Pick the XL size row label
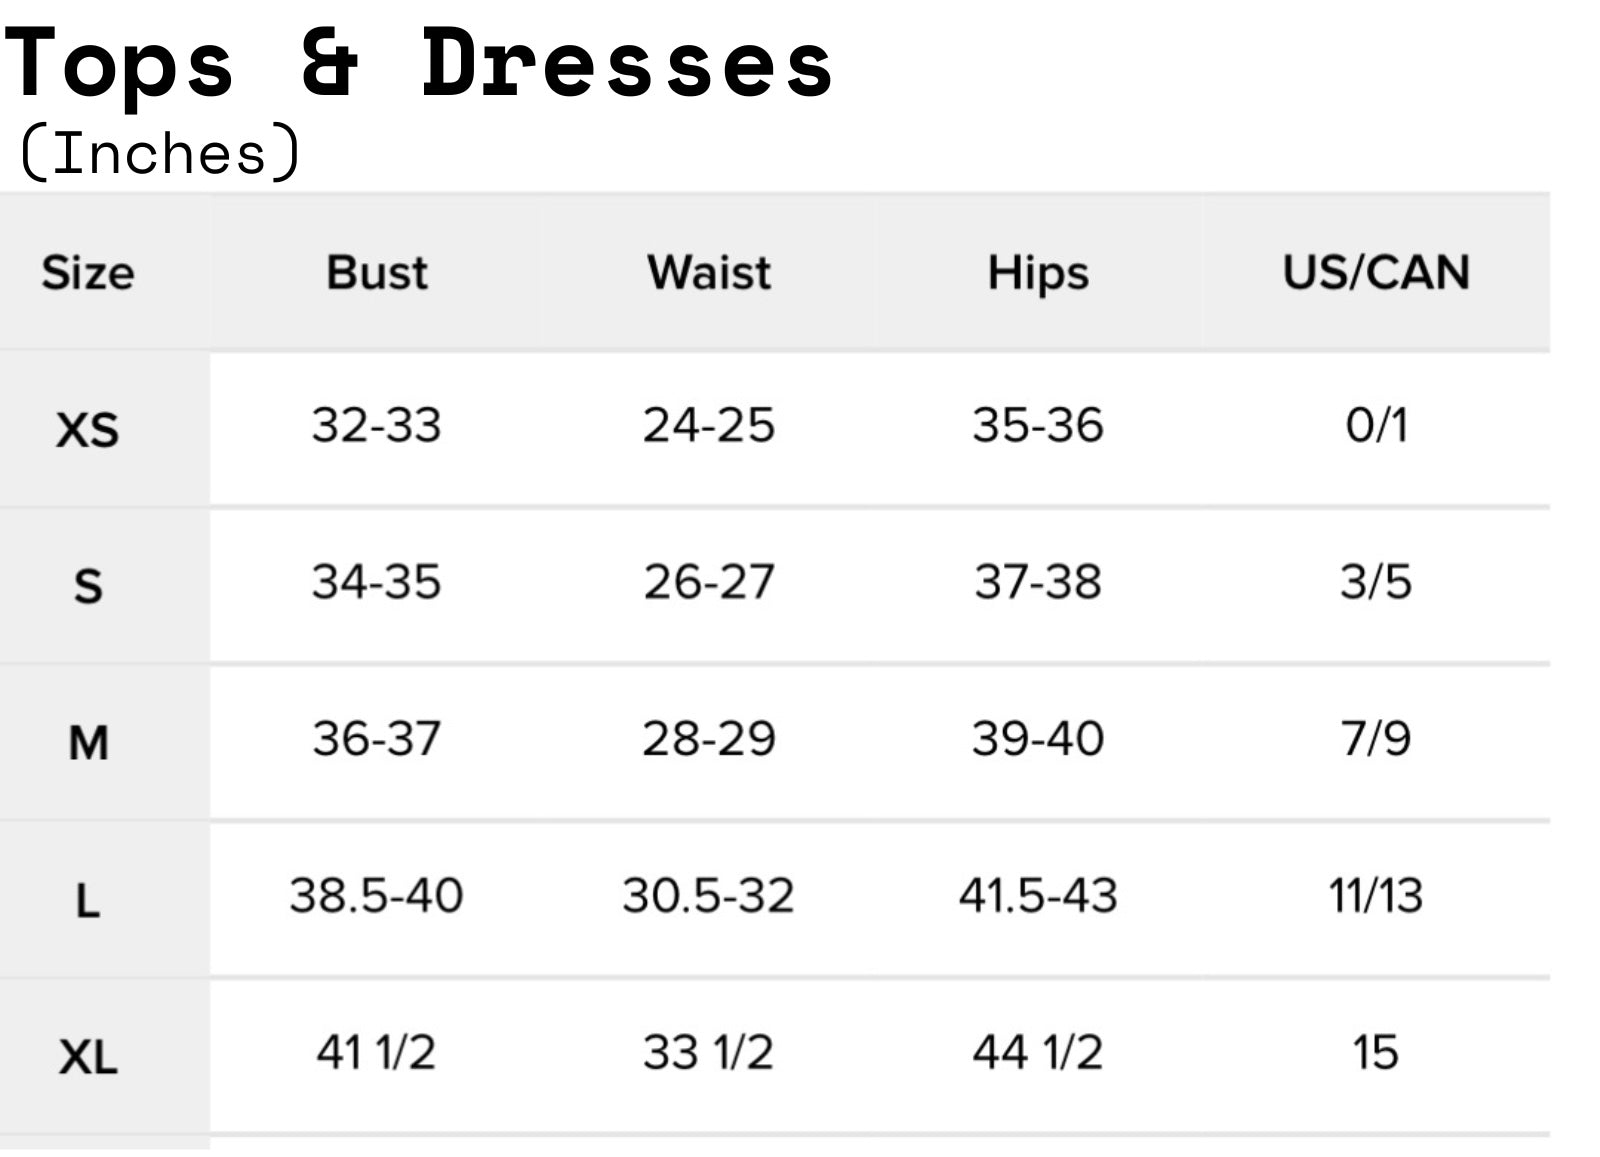Screen dimensions: 1600x1157 (88, 1056)
